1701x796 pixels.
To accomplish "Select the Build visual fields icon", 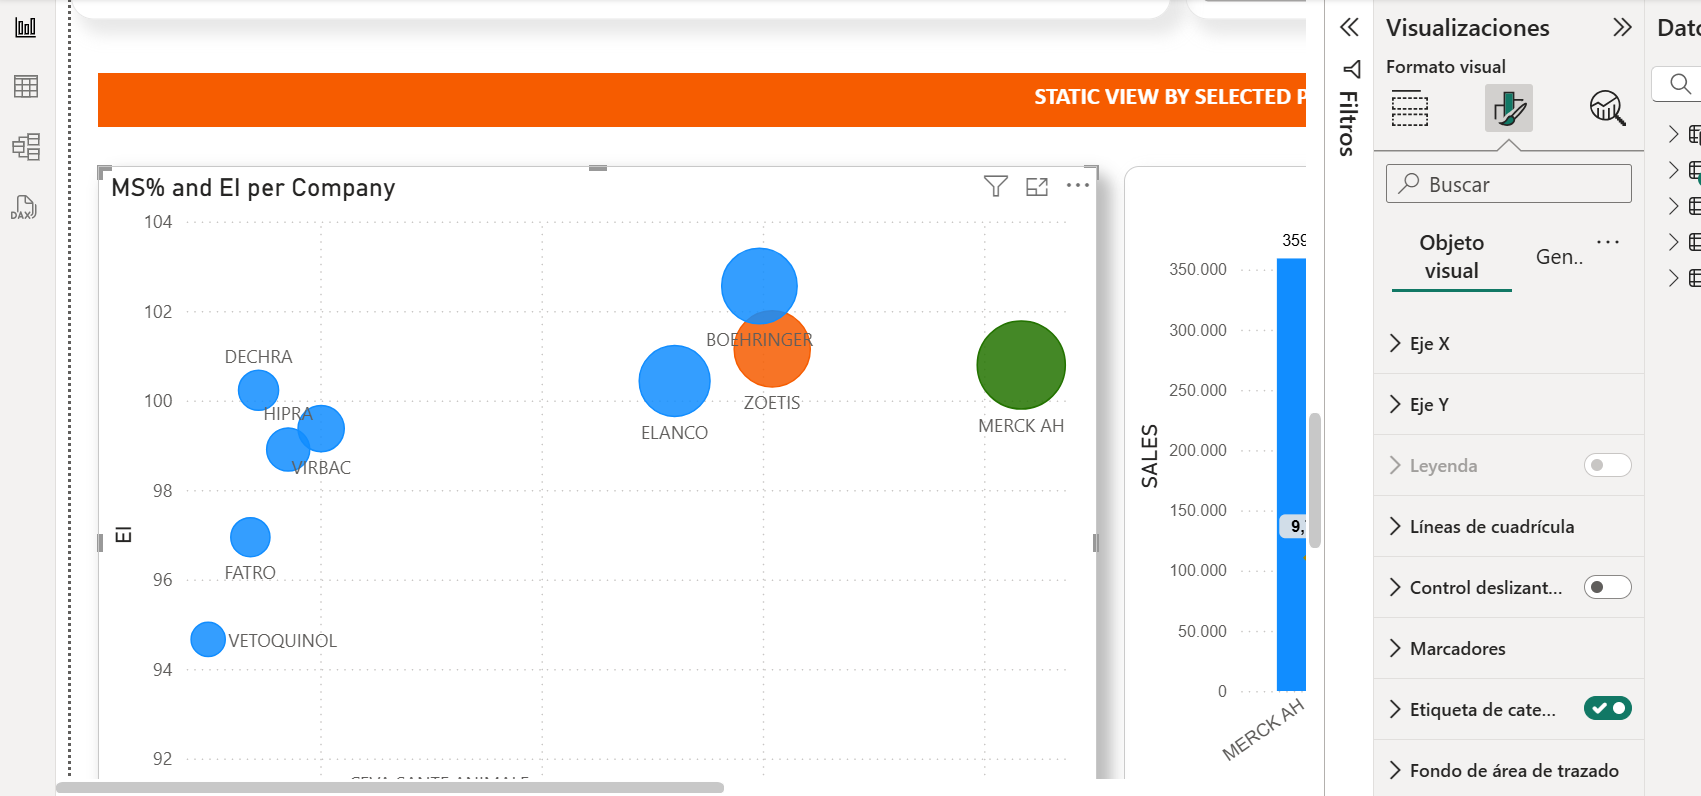I will click(1410, 108).
